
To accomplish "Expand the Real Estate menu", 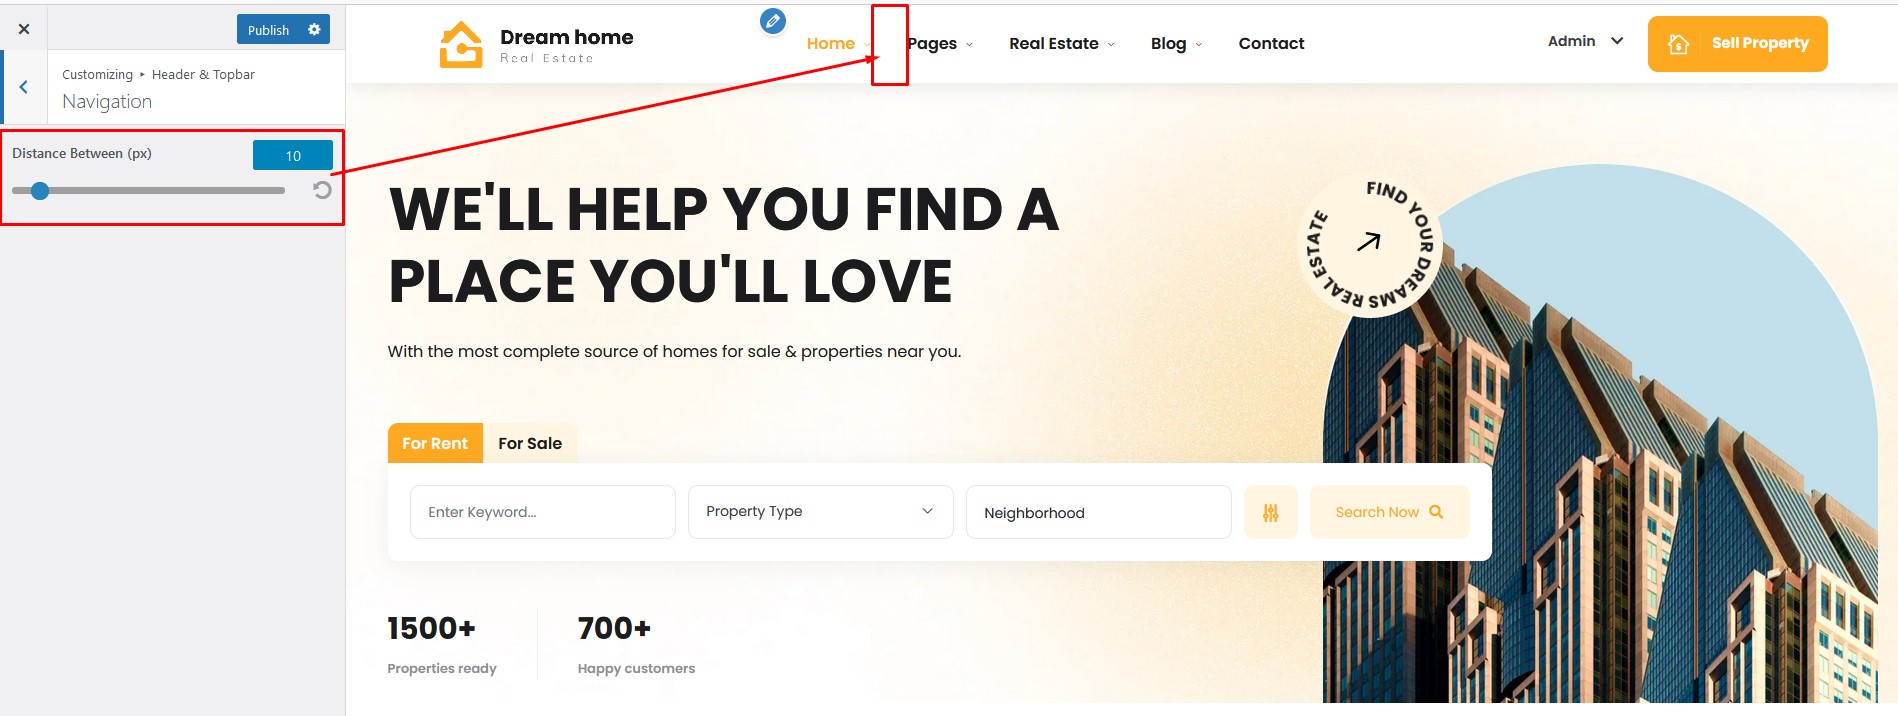I will (x=1061, y=44).
